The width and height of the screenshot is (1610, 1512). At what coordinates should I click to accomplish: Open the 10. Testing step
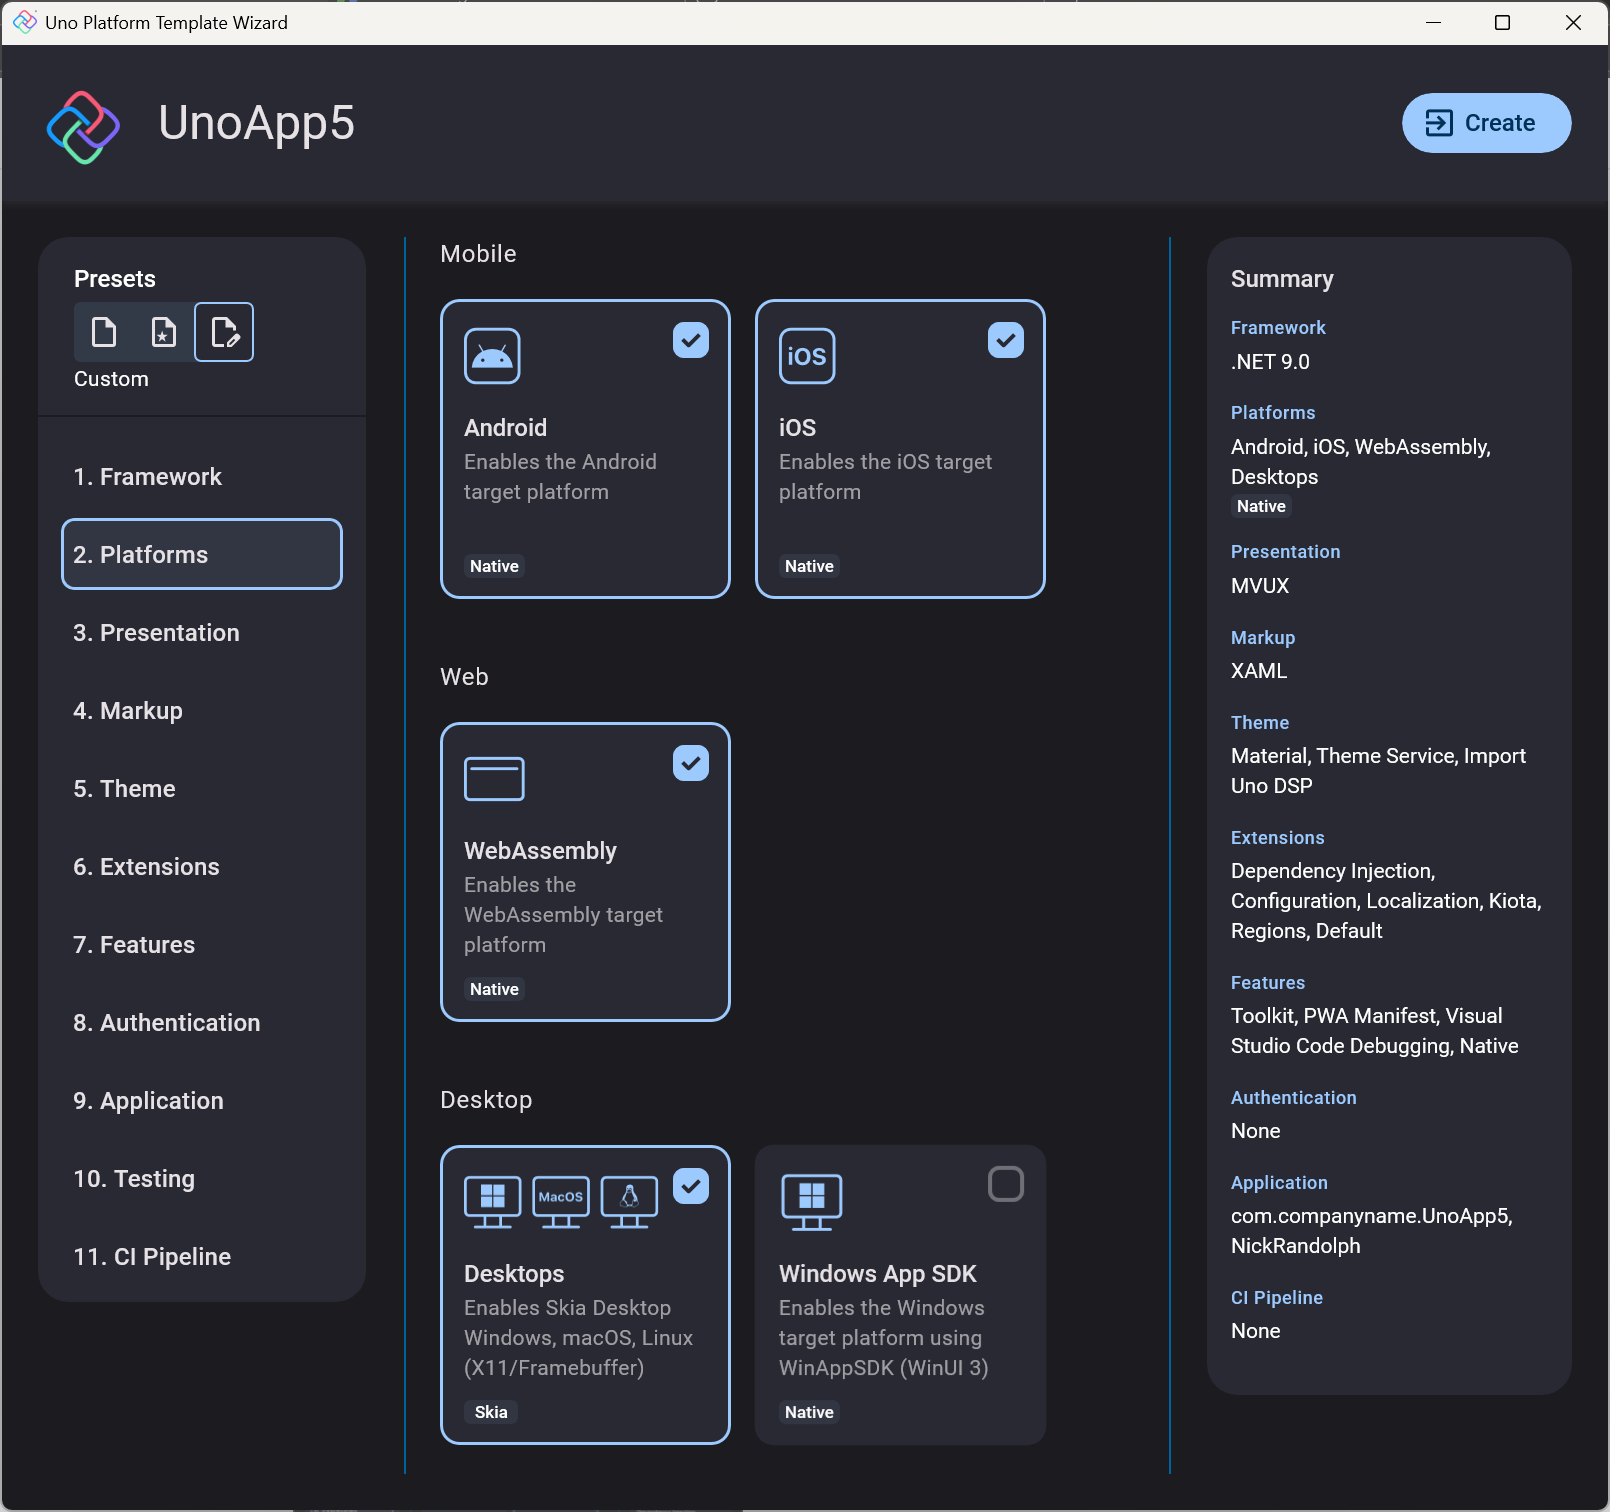click(202, 1179)
